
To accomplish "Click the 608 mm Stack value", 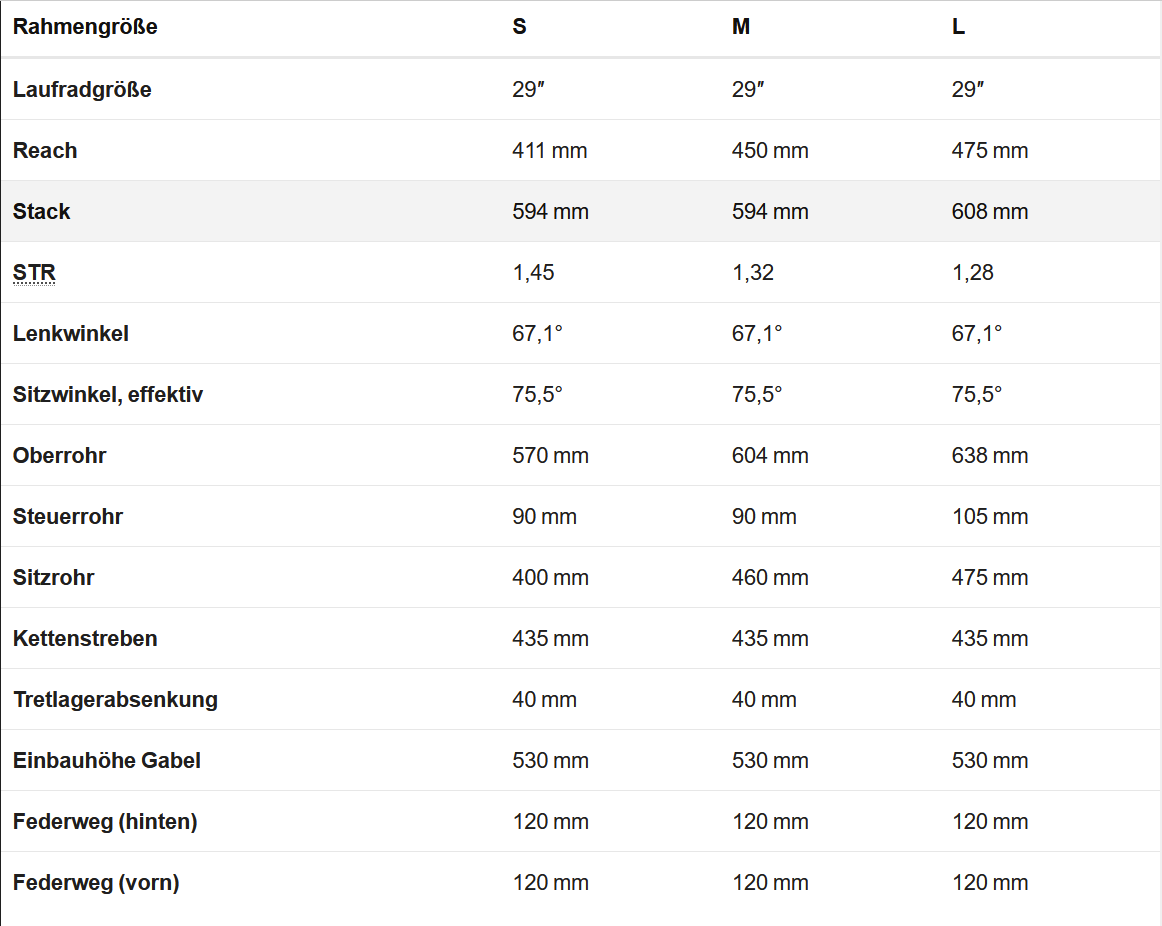I will coord(990,212).
